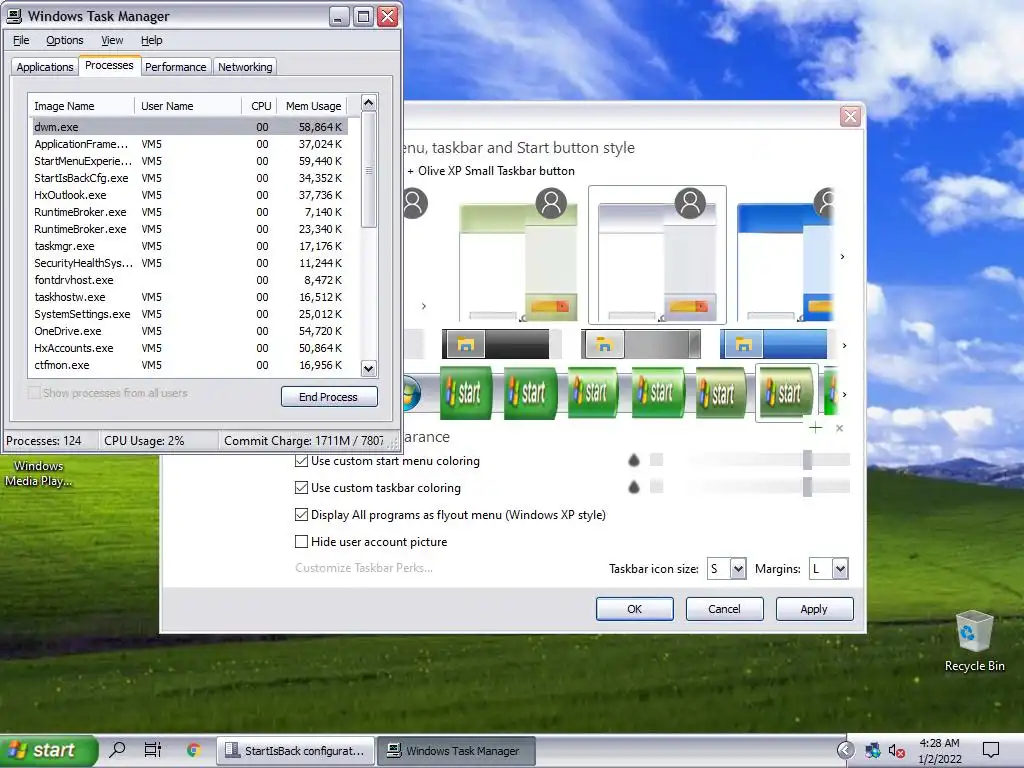Image resolution: width=1024 pixels, height=768 pixels.
Task: Click the muted volume tray icon
Action: coord(897,751)
